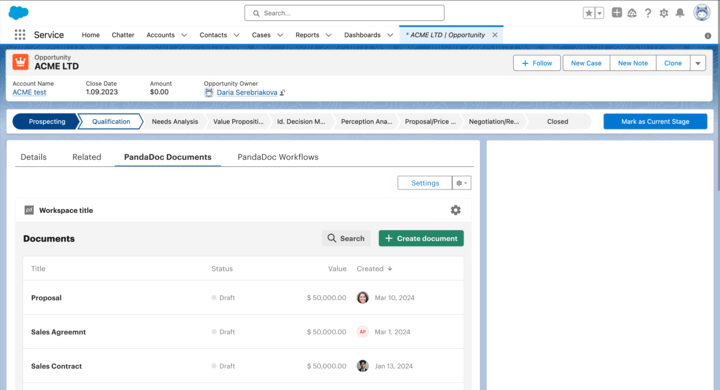Select the Closed stage in path
Screen dimensions: 720x390
[557, 122]
